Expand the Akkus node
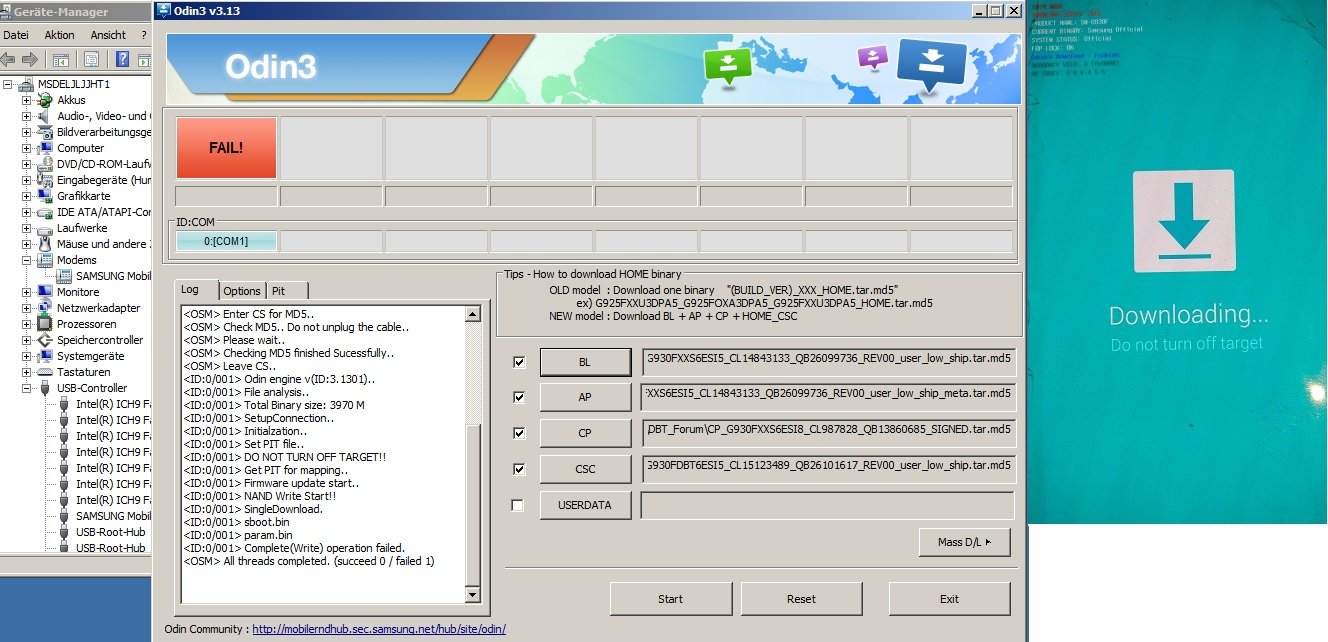Image resolution: width=1328 pixels, height=642 pixels. point(27,101)
